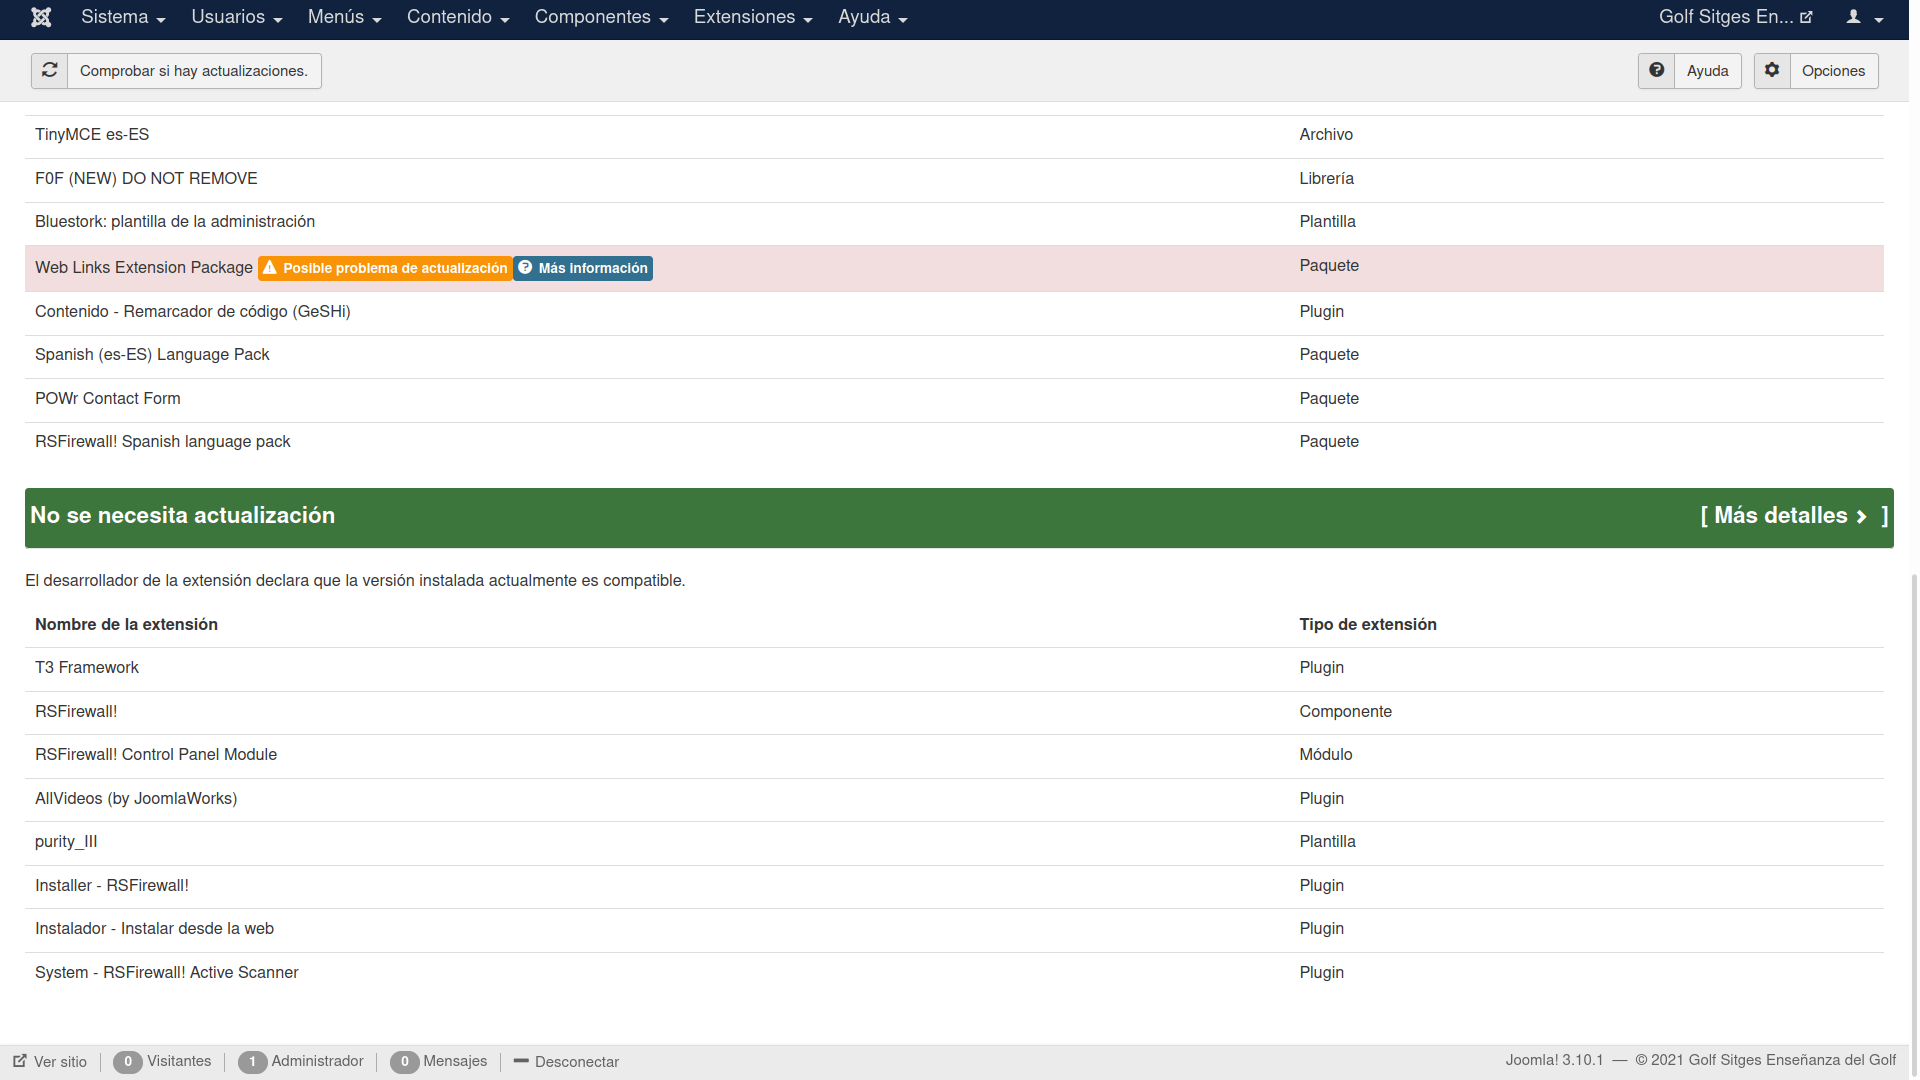Click Módulo type cell
The height and width of the screenshot is (1080, 1920).
pyautogui.click(x=1325, y=755)
